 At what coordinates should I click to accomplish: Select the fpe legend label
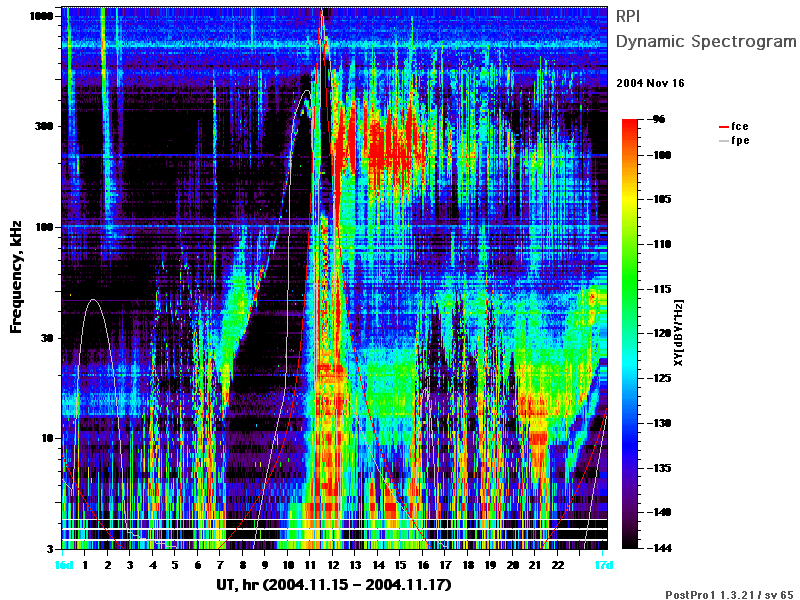pos(740,140)
